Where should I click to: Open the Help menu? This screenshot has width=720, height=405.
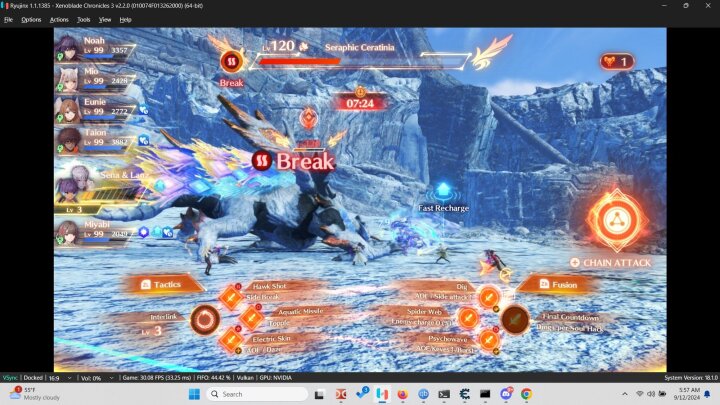coord(125,19)
